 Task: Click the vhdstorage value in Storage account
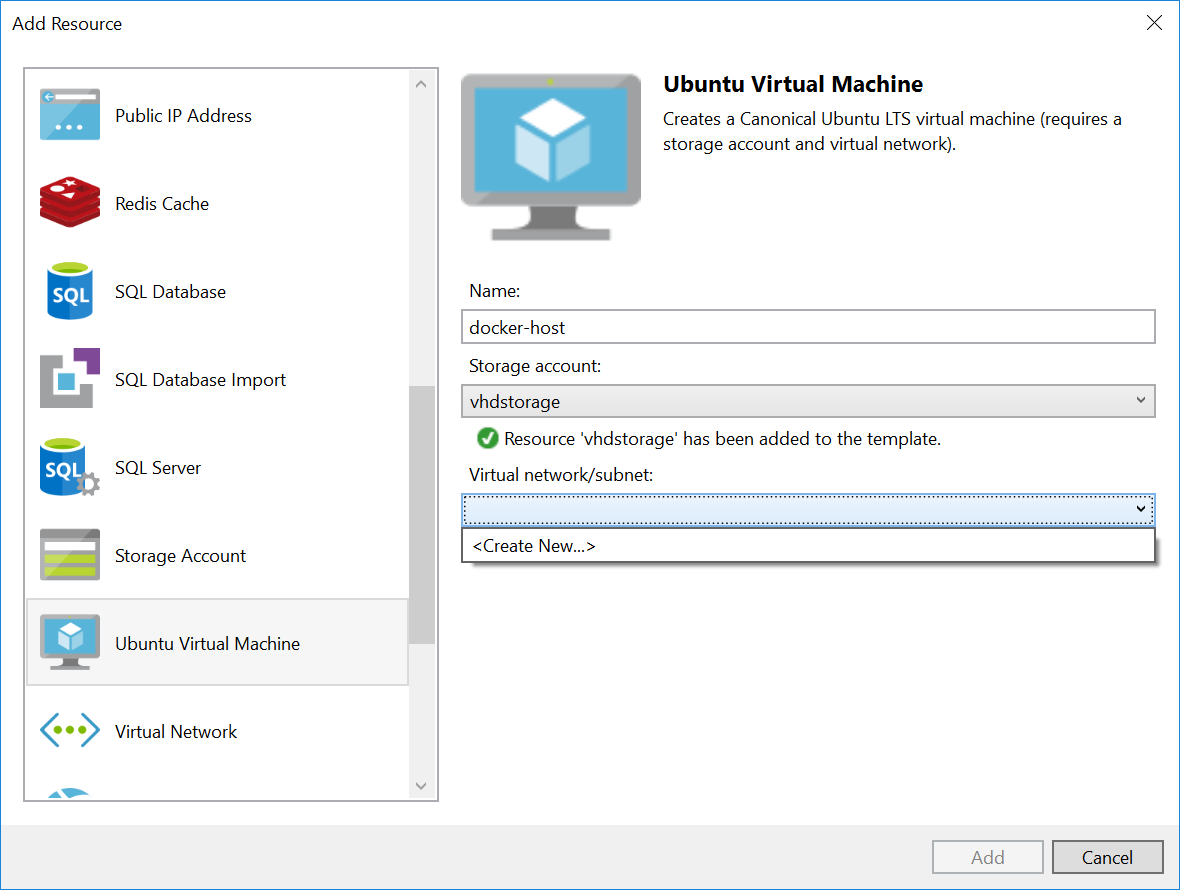515,402
